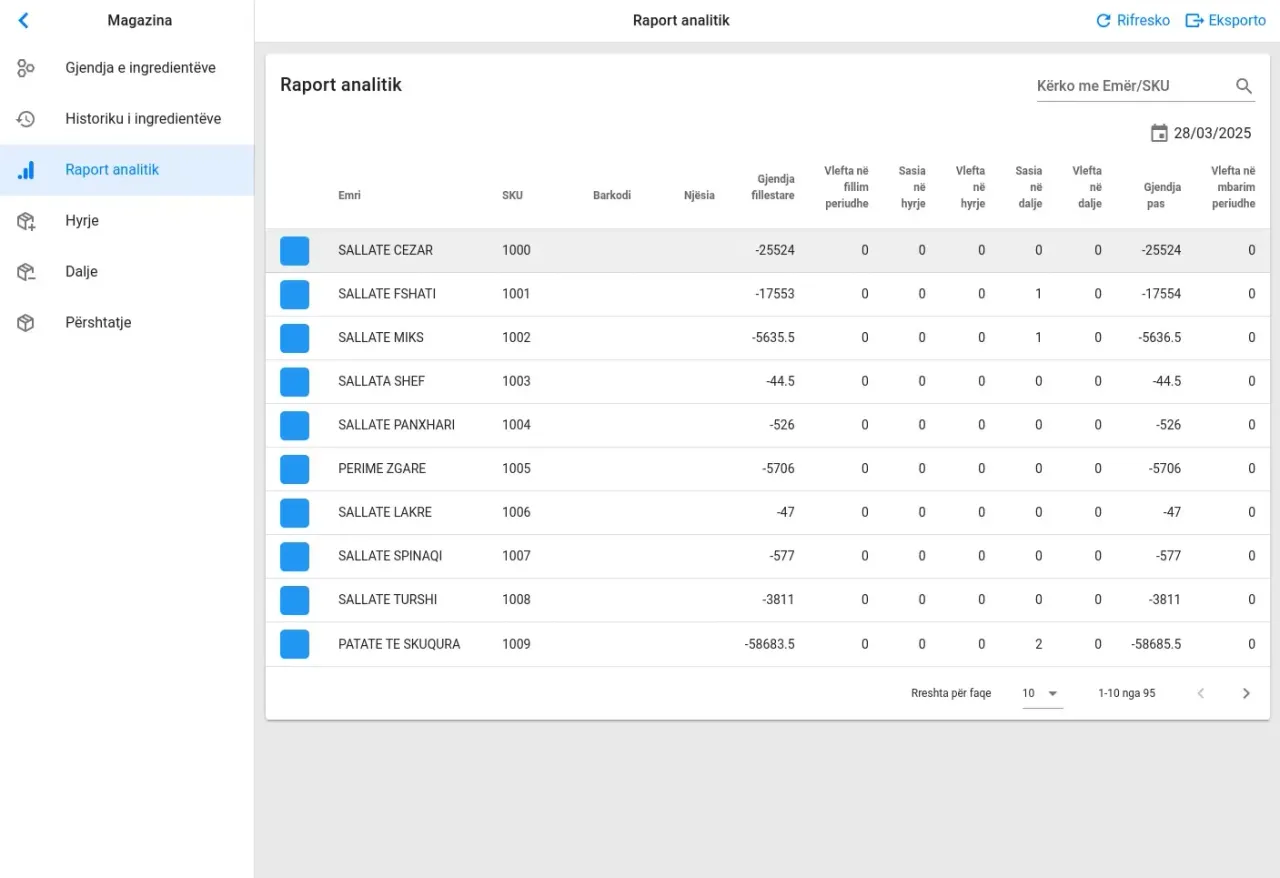This screenshot has height=878, width=1280.
Task: Click the Historiku i ingredientëve clock icon
Action: point(26,119)
